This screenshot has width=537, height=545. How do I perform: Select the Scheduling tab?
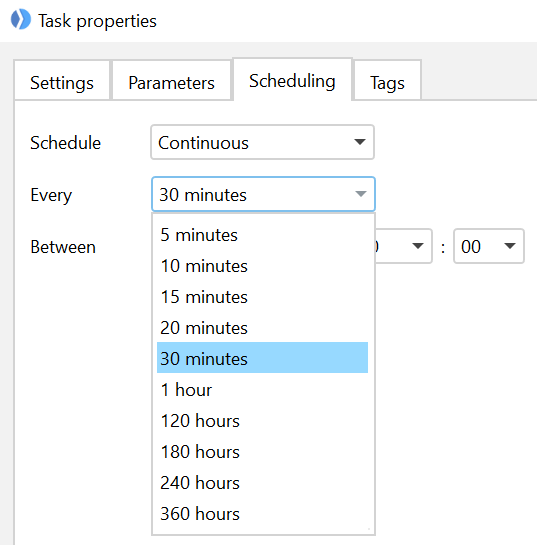pyautogui.click(x=292, y=79)
